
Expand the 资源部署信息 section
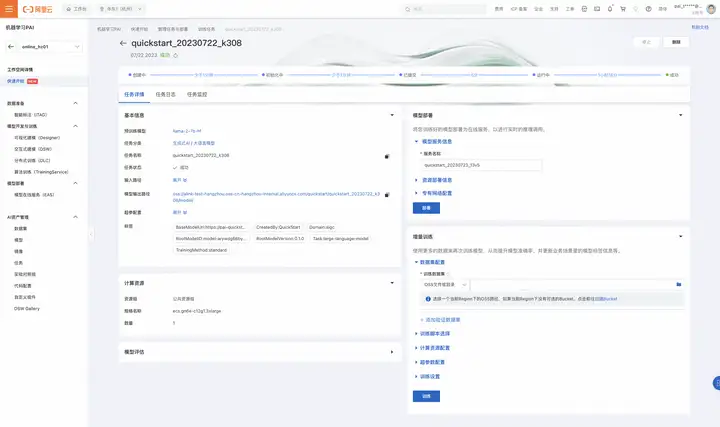tap(433, 180)
